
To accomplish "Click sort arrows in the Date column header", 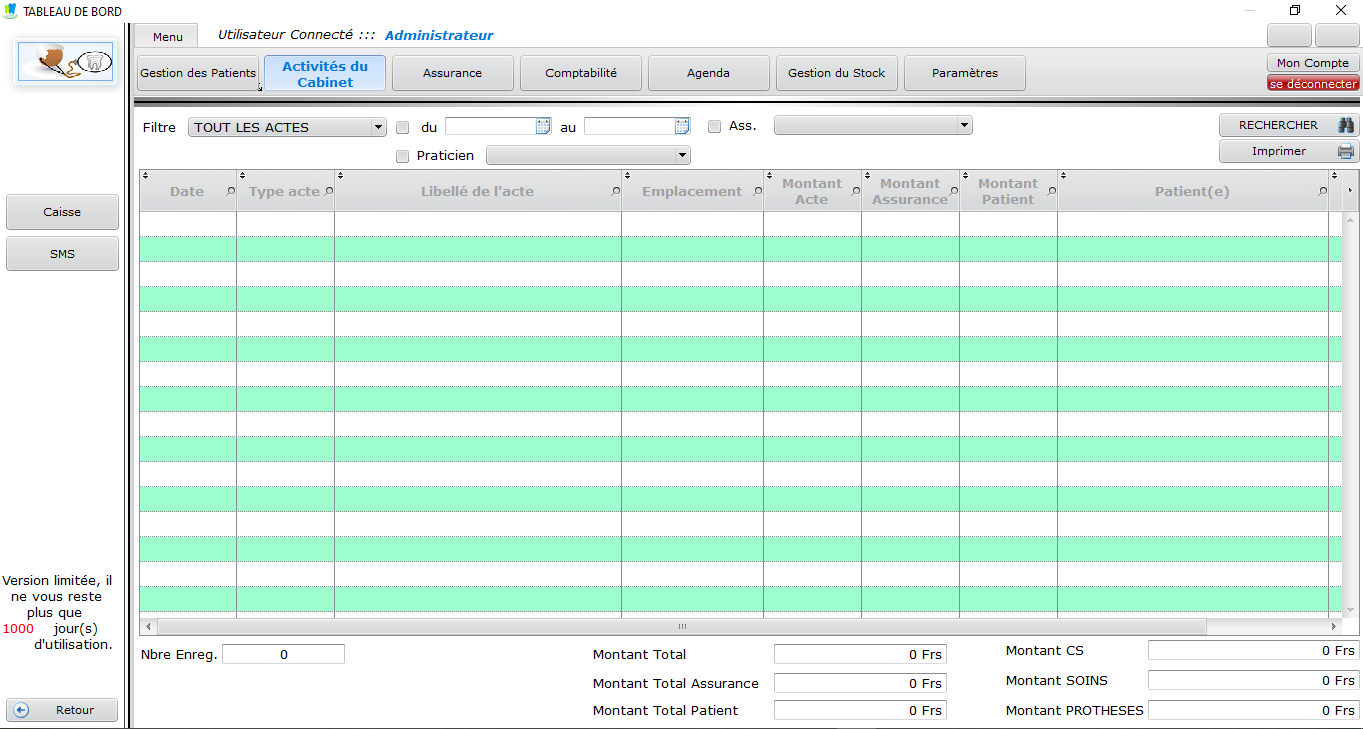I will (146, 176).
